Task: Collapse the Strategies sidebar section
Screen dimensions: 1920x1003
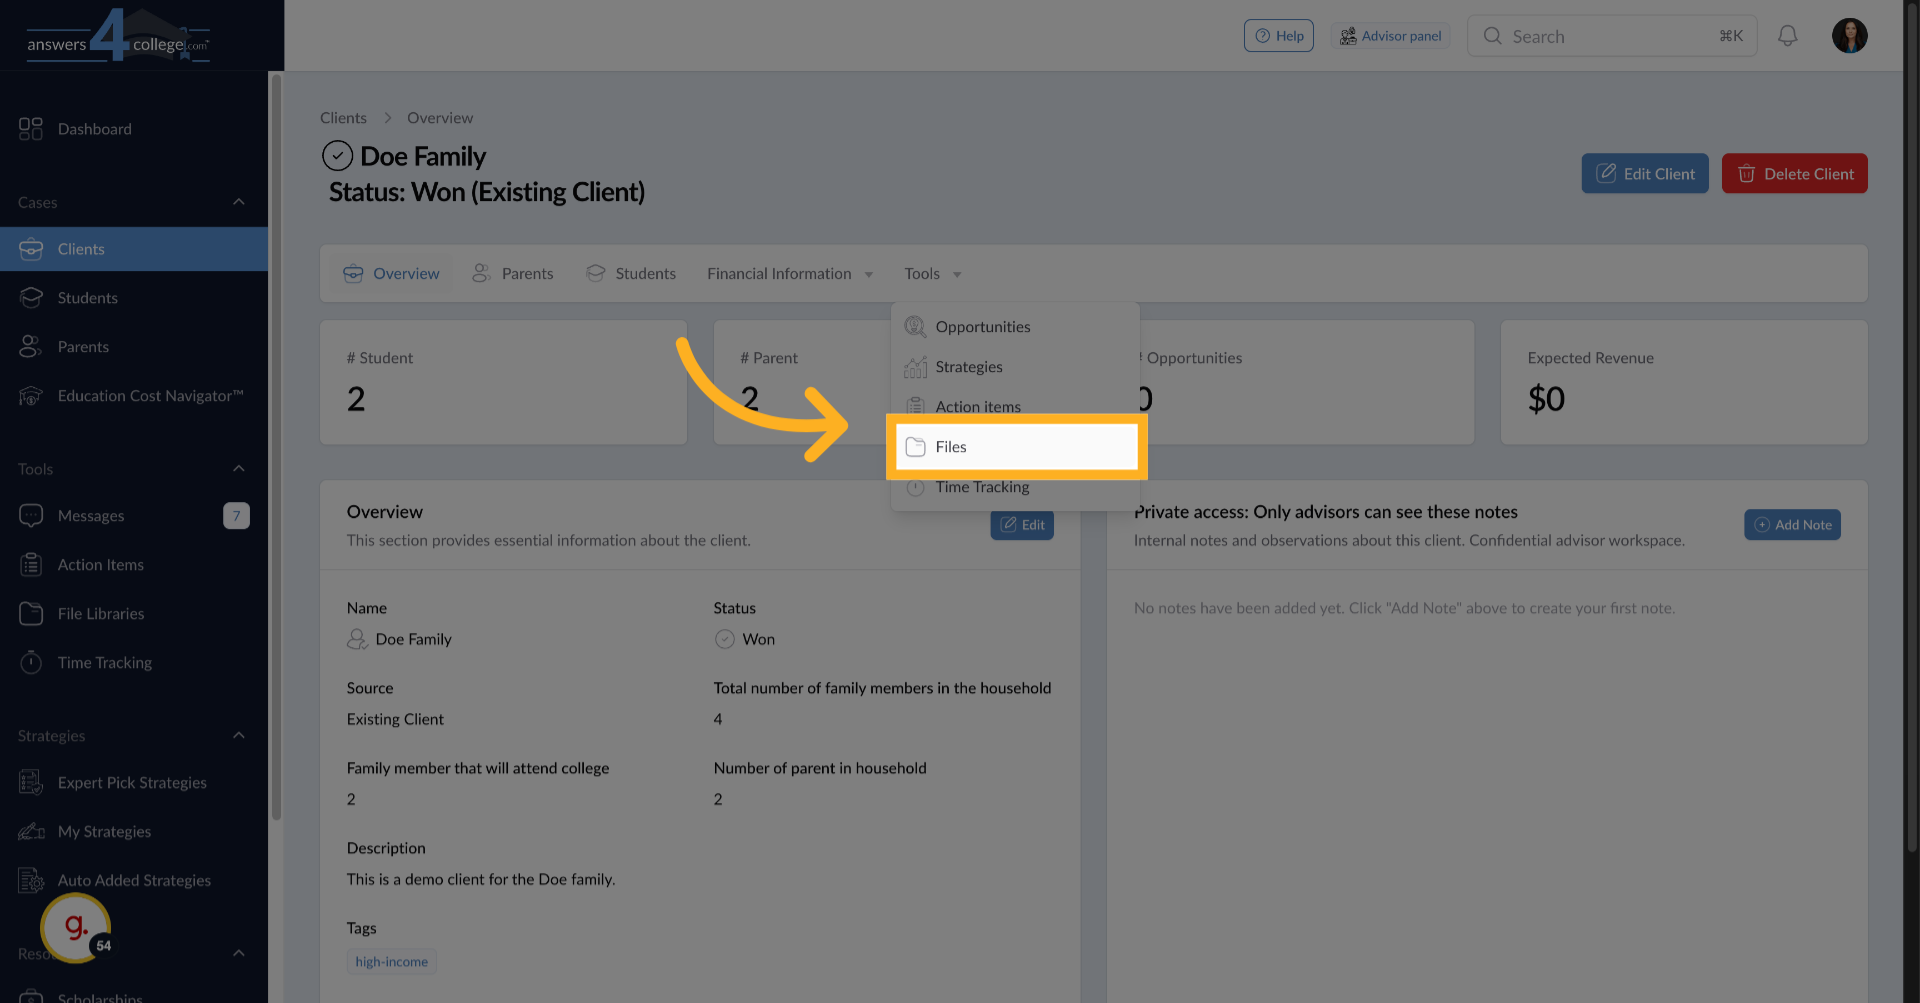Action: coord(239,736)
